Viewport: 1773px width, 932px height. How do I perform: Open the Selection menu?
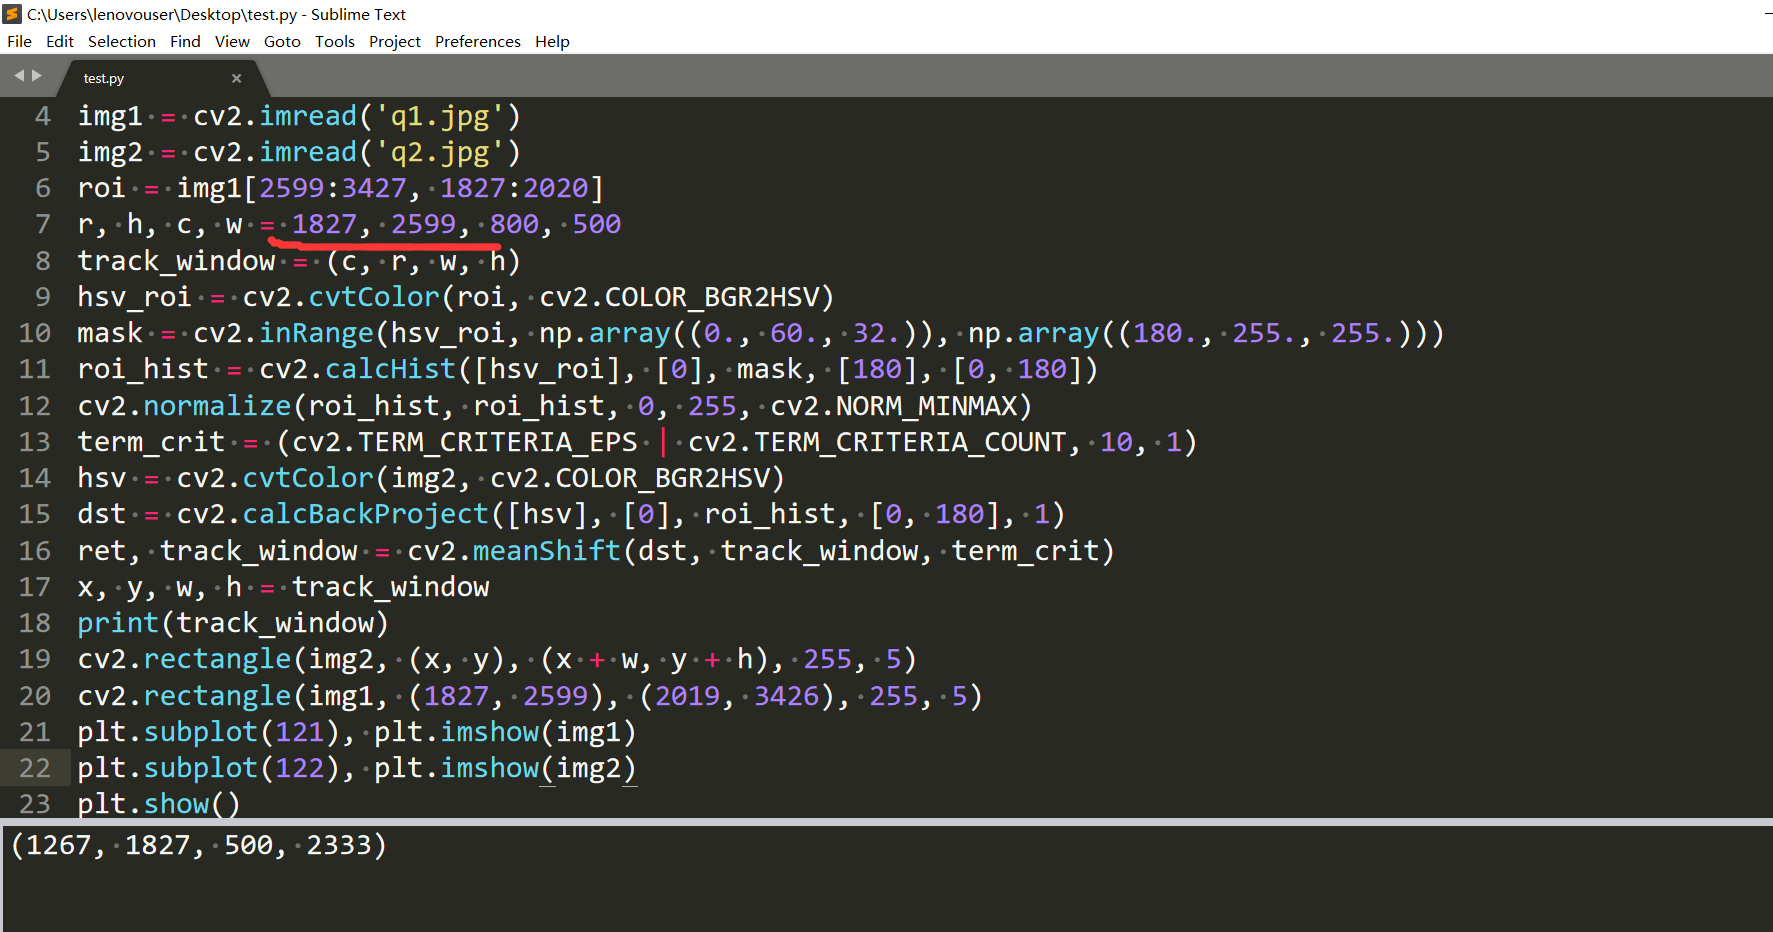tap(122, 41)
